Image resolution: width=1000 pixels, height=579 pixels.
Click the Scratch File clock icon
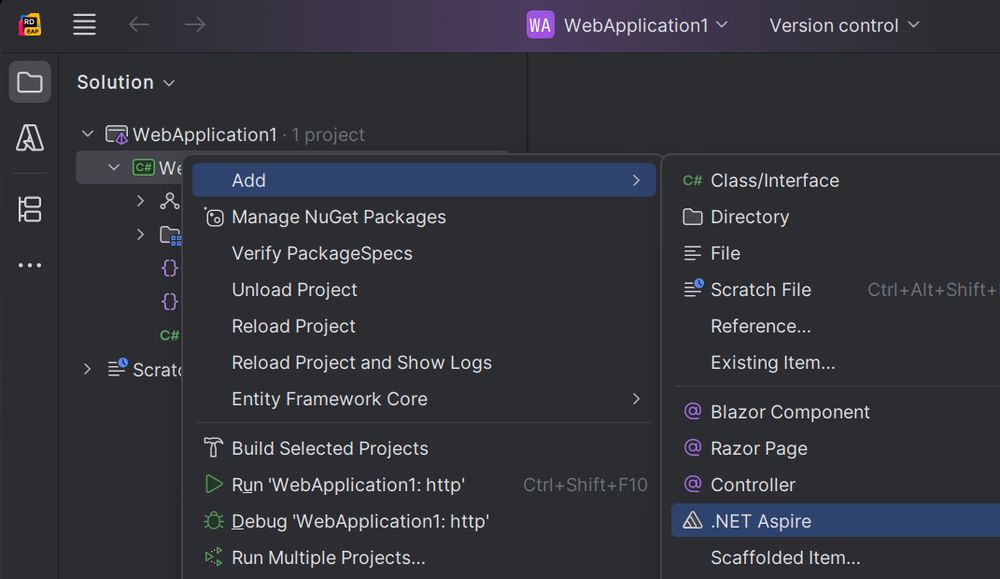coord(693,288)
